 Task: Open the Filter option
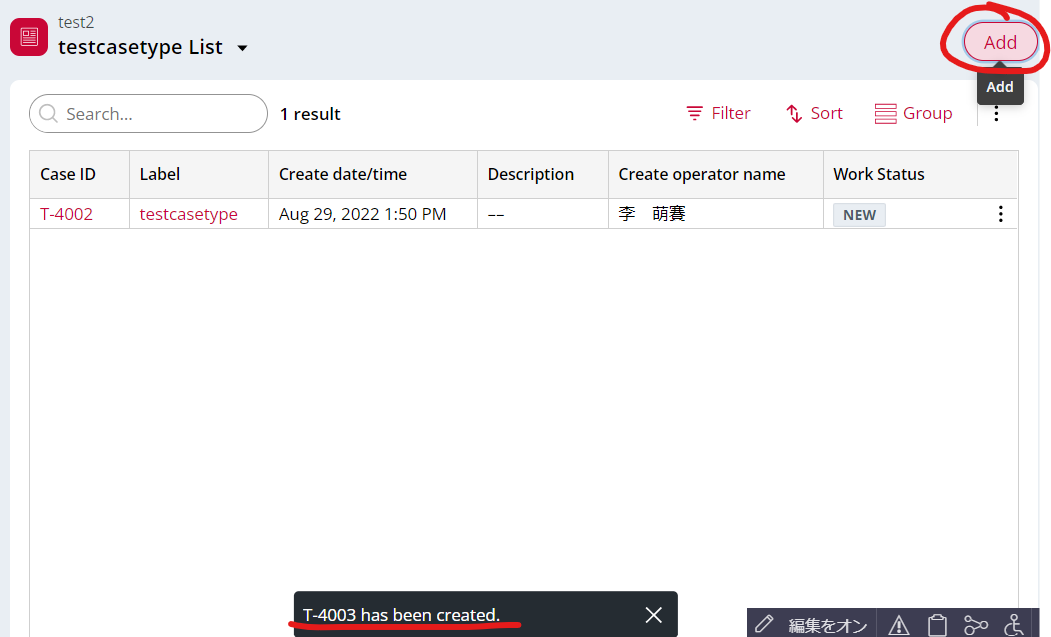[718, 113]
